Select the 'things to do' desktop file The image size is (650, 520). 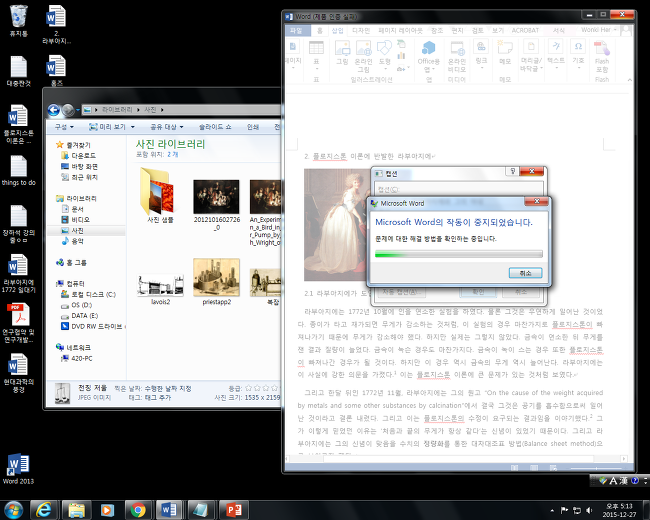click(19, 170)
